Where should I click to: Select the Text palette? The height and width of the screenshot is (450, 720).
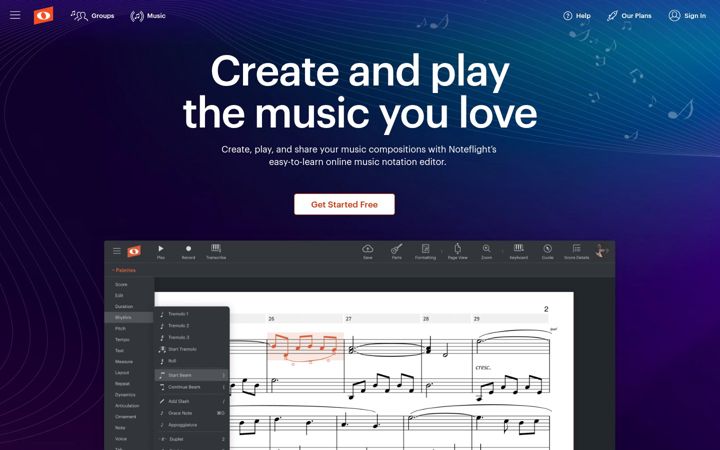point(119,351)
